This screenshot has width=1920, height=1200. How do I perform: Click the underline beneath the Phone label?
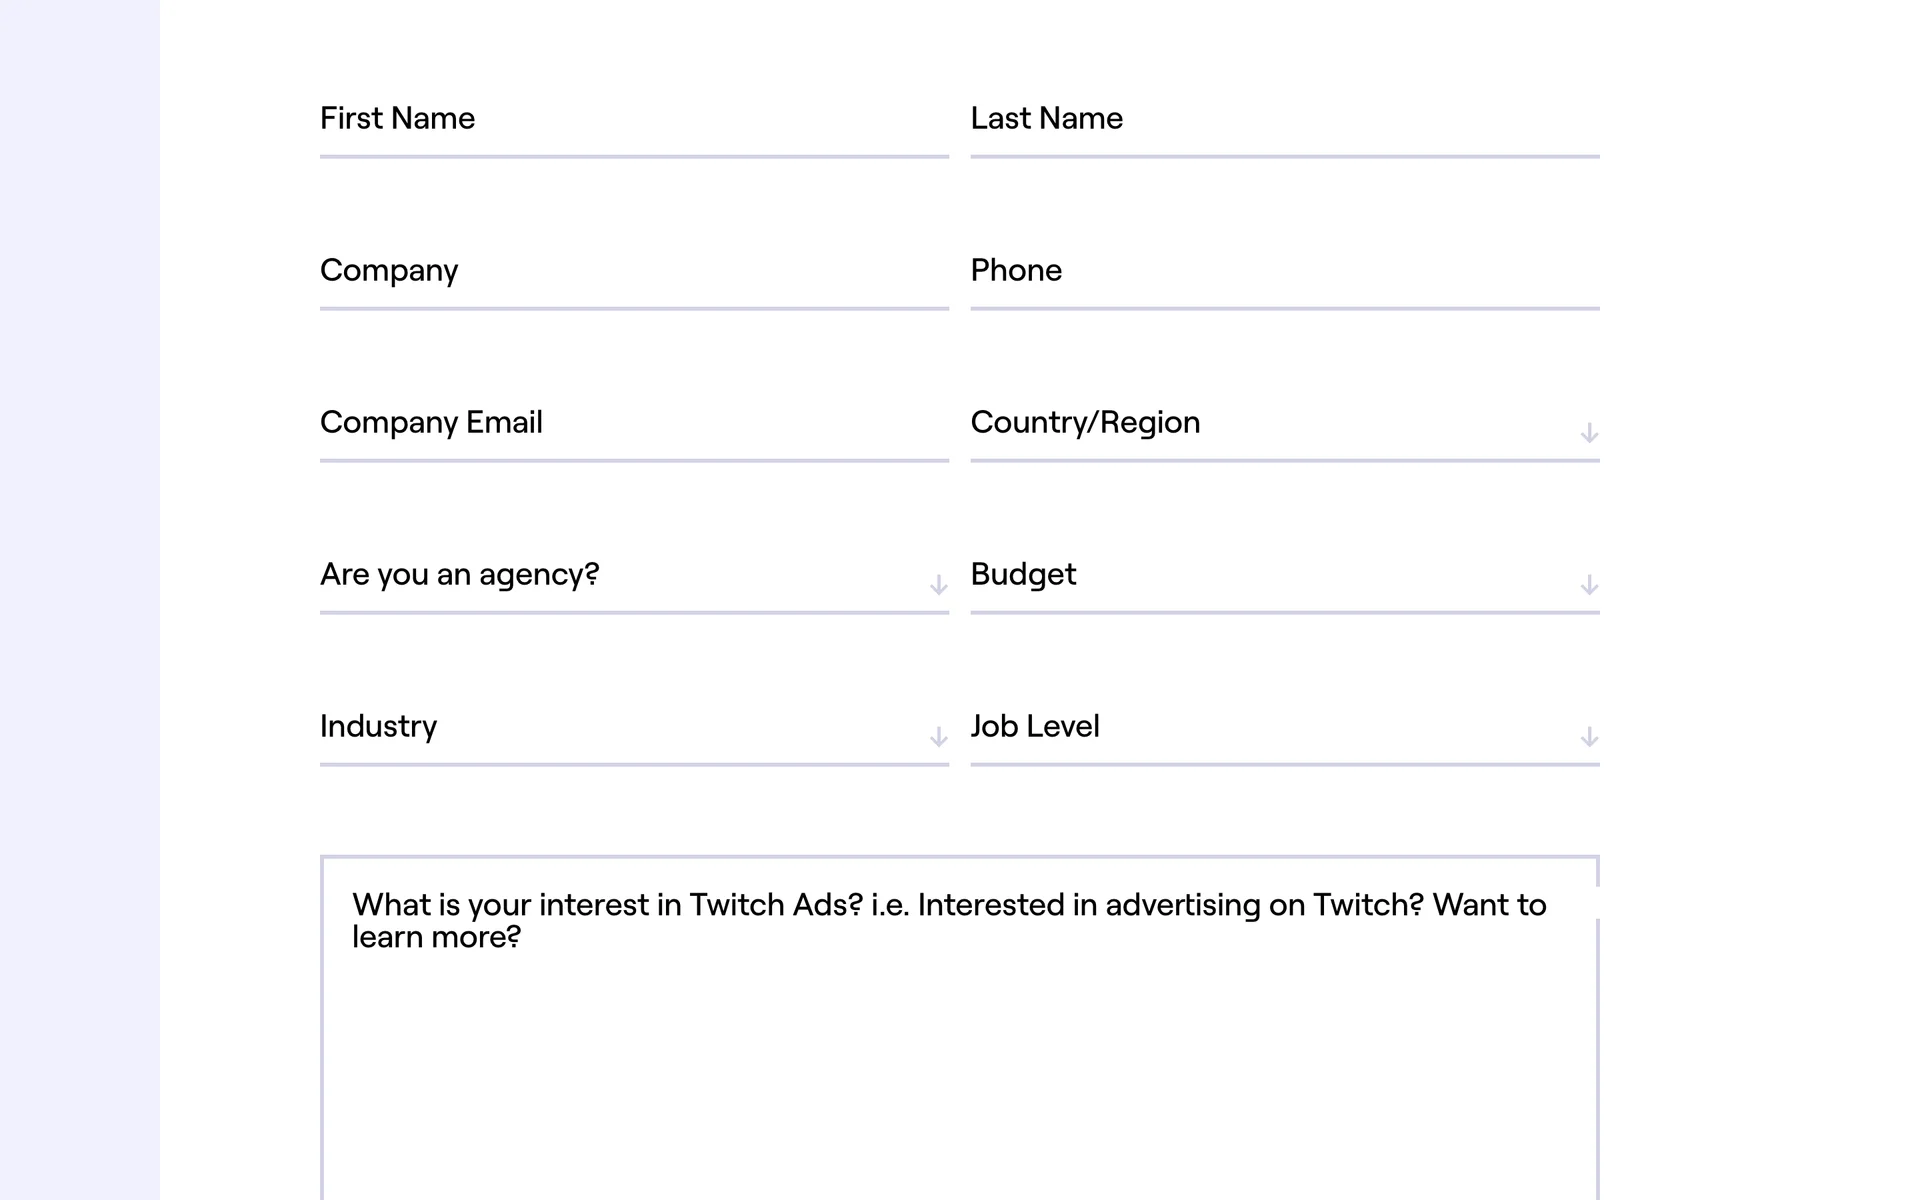[x=1284, y=309]
